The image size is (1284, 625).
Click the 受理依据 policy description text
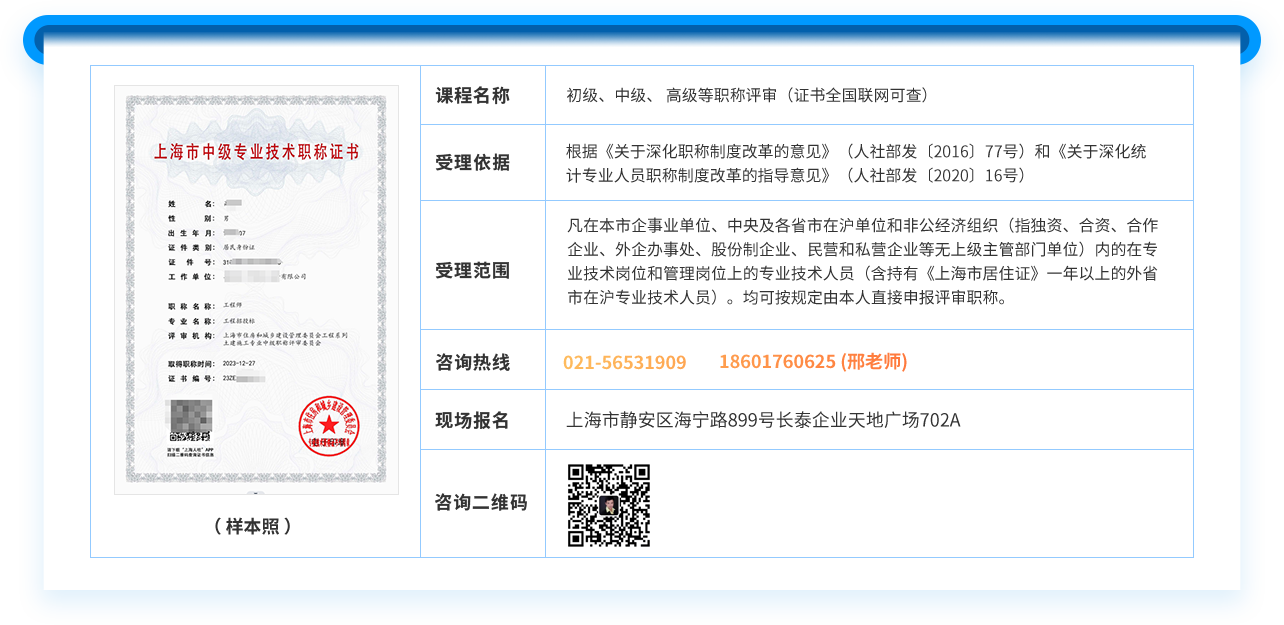pos(856,164)
